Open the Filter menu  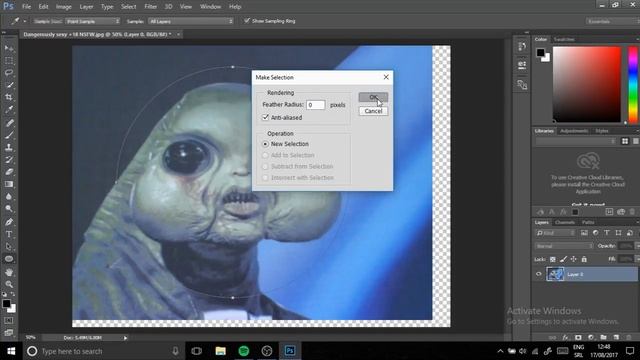(x=150, y=7)
